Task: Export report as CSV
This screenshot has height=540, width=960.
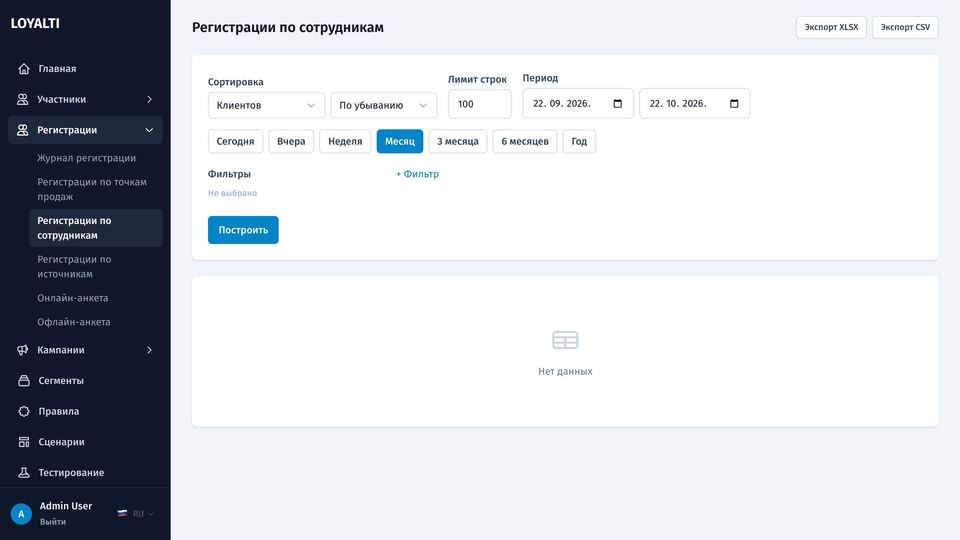Action: click(905, 27)
